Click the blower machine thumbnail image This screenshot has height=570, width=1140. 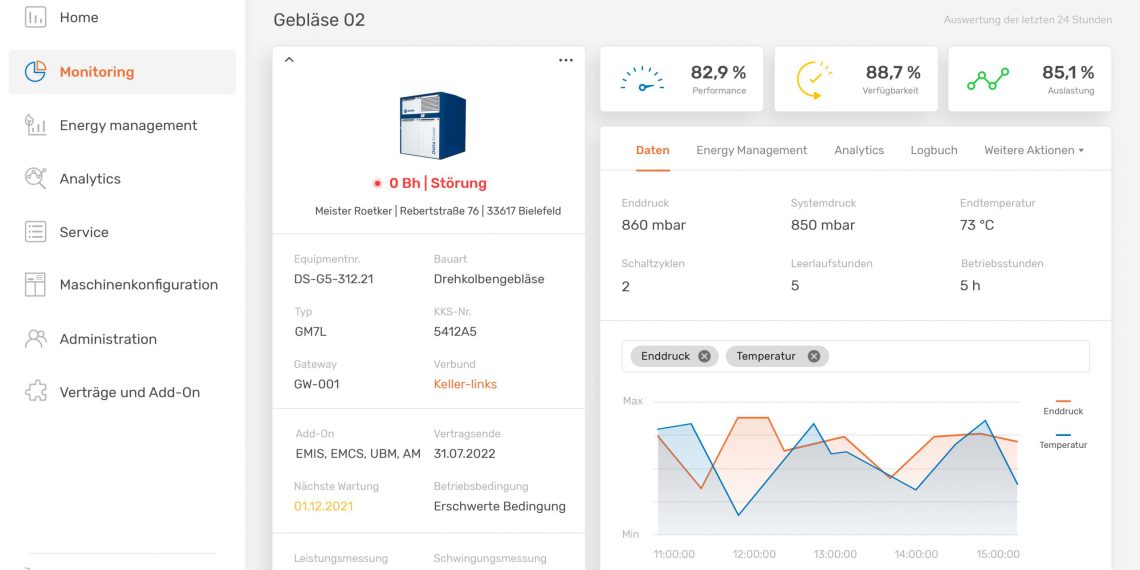[432, 126]
